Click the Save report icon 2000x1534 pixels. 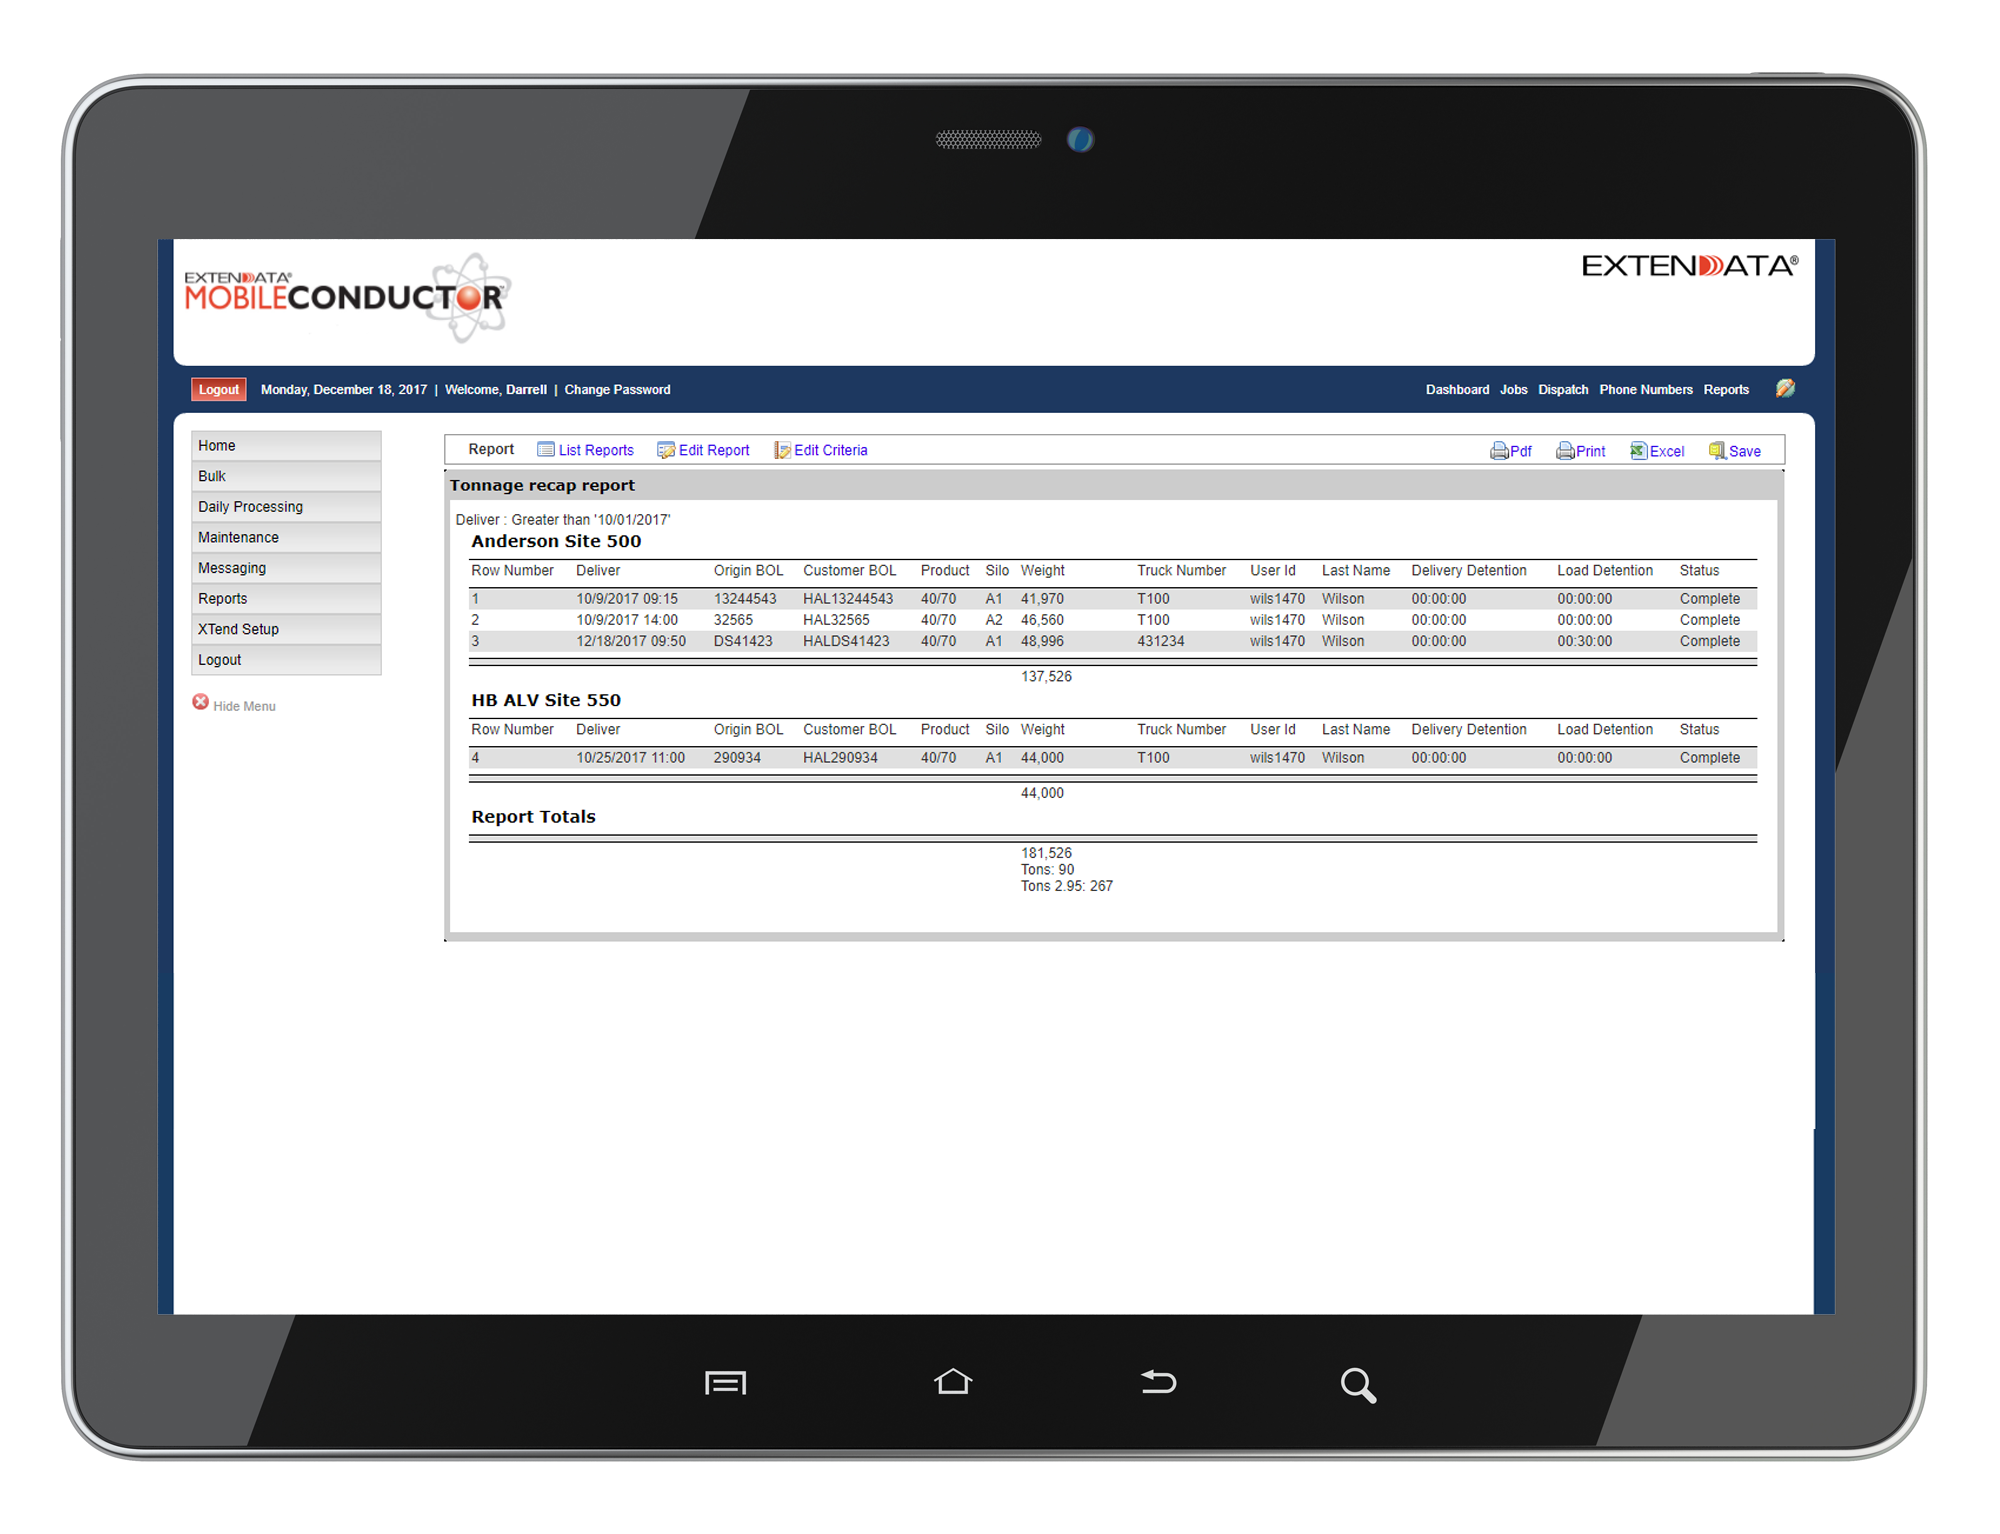tap(1717, 451)
